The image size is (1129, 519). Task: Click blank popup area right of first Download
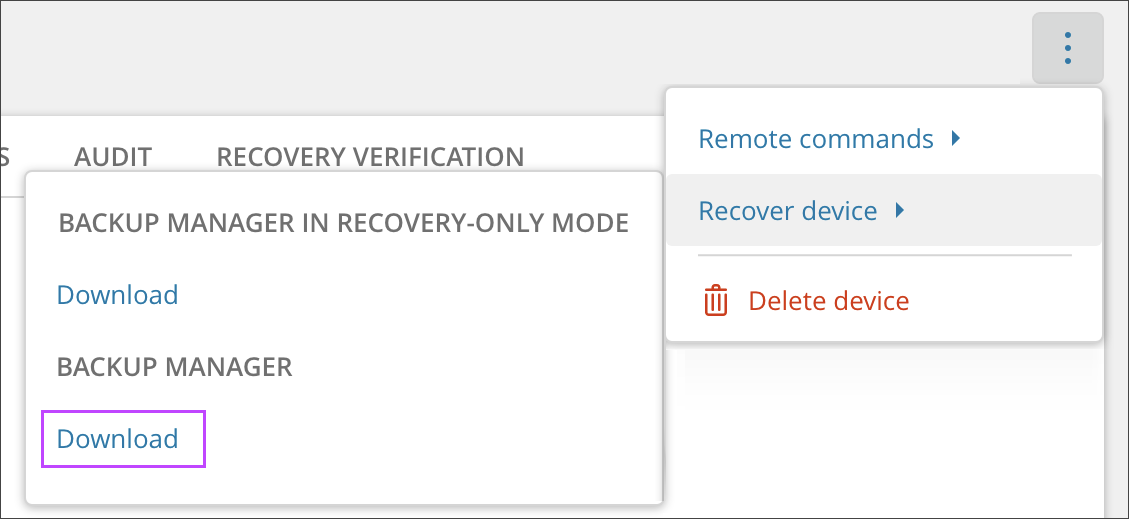click(420, 295)
